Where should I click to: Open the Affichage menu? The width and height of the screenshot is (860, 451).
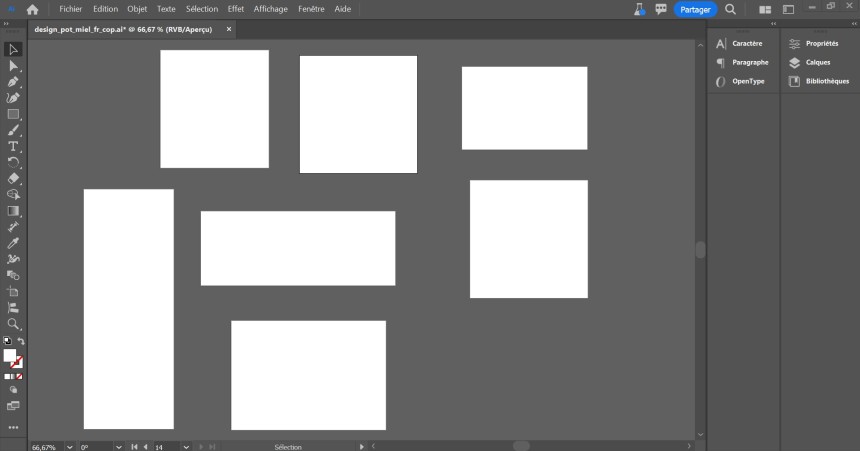pos(270,9)
